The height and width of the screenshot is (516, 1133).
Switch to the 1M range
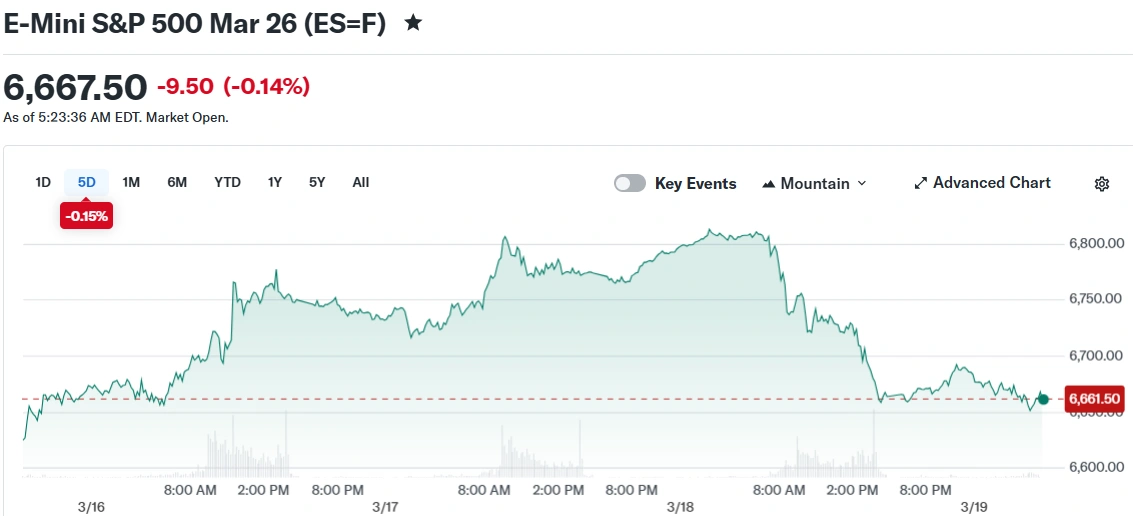coord(131,182)
